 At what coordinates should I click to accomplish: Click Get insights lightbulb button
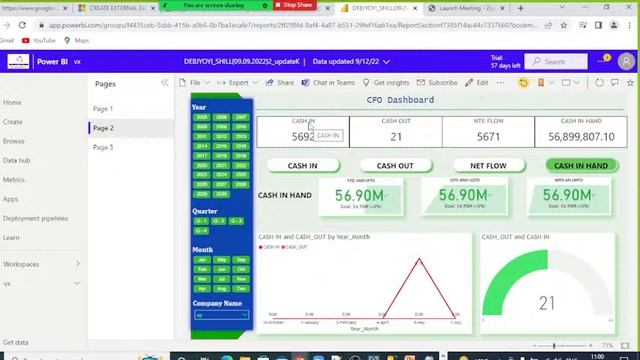coord(386,83)
